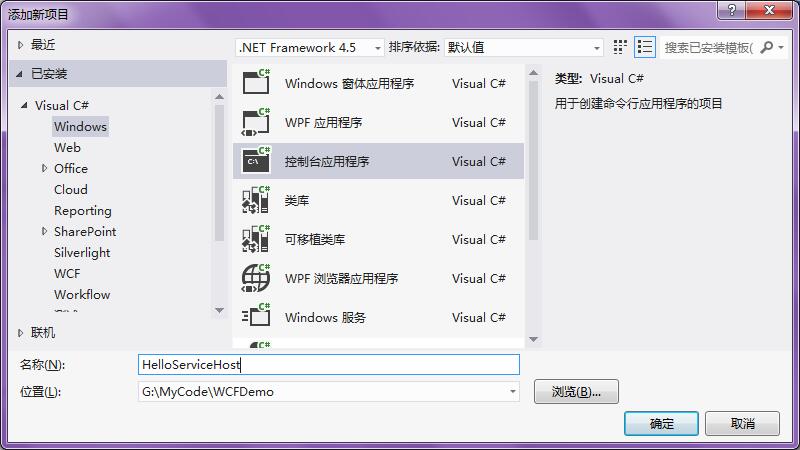Image resolution: width=800 pixels, height=450 pixels.
Task: Click the 搜索已安装模板 search box
Action: pos(709,47)
